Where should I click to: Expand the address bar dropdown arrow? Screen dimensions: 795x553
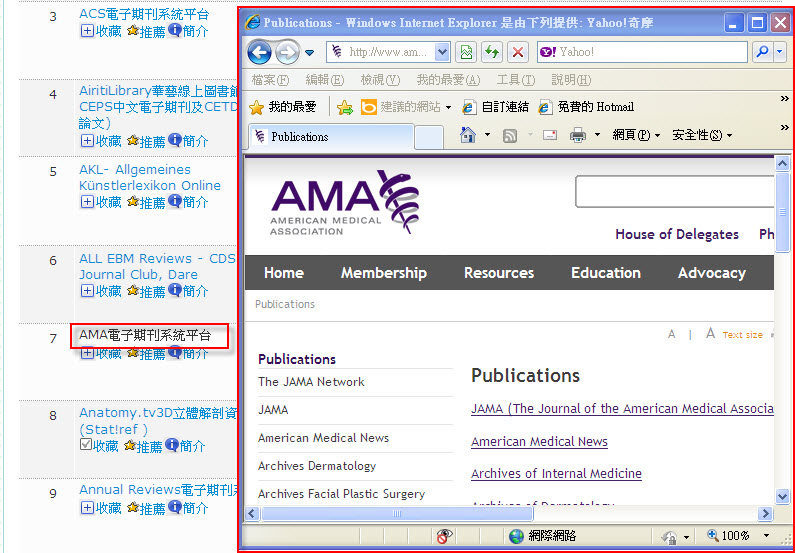click(x=442, y=52)
